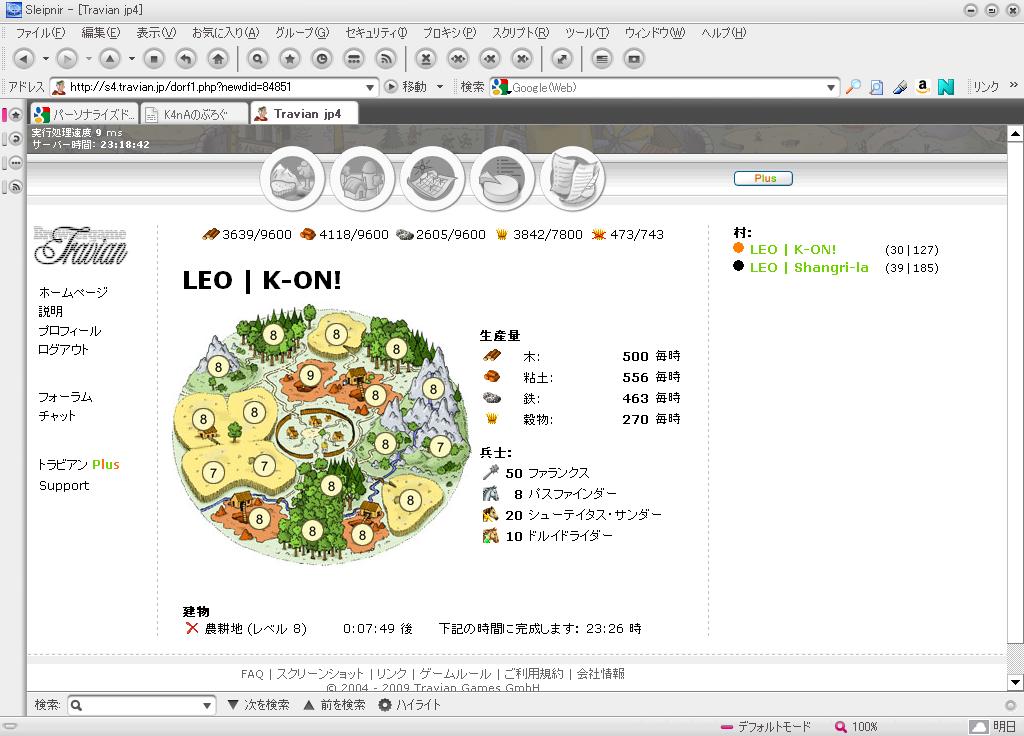Open the フォーラム link
1024x736 pixels.
click(65, 396)
